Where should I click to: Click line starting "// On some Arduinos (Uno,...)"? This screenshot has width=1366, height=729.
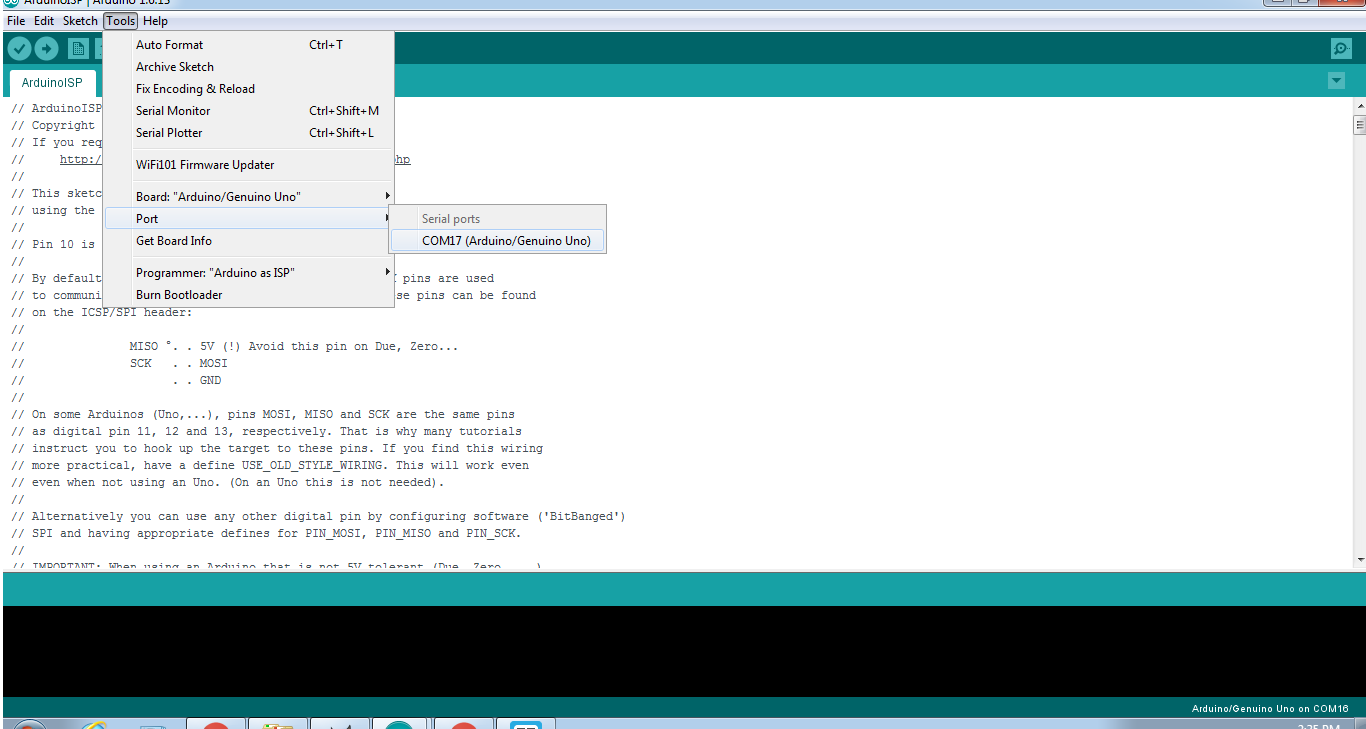pos(263,415)
